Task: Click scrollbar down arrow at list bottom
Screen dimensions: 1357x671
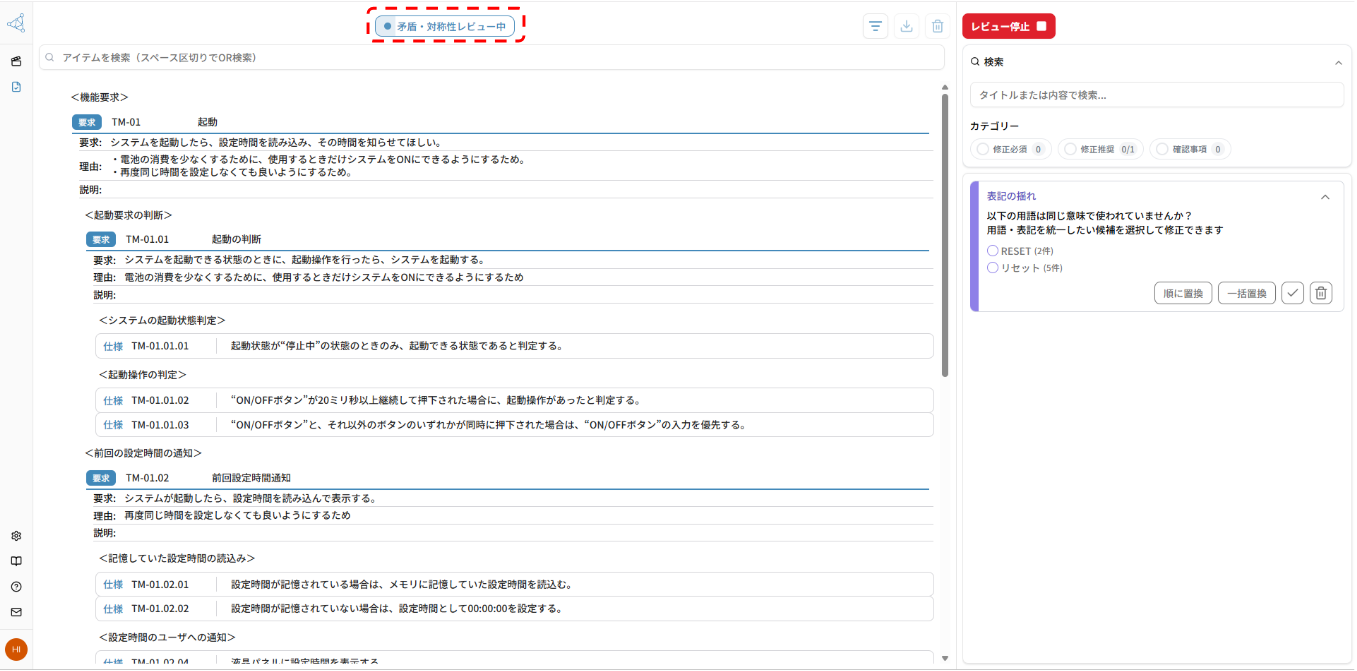Action: pos(945,658)
